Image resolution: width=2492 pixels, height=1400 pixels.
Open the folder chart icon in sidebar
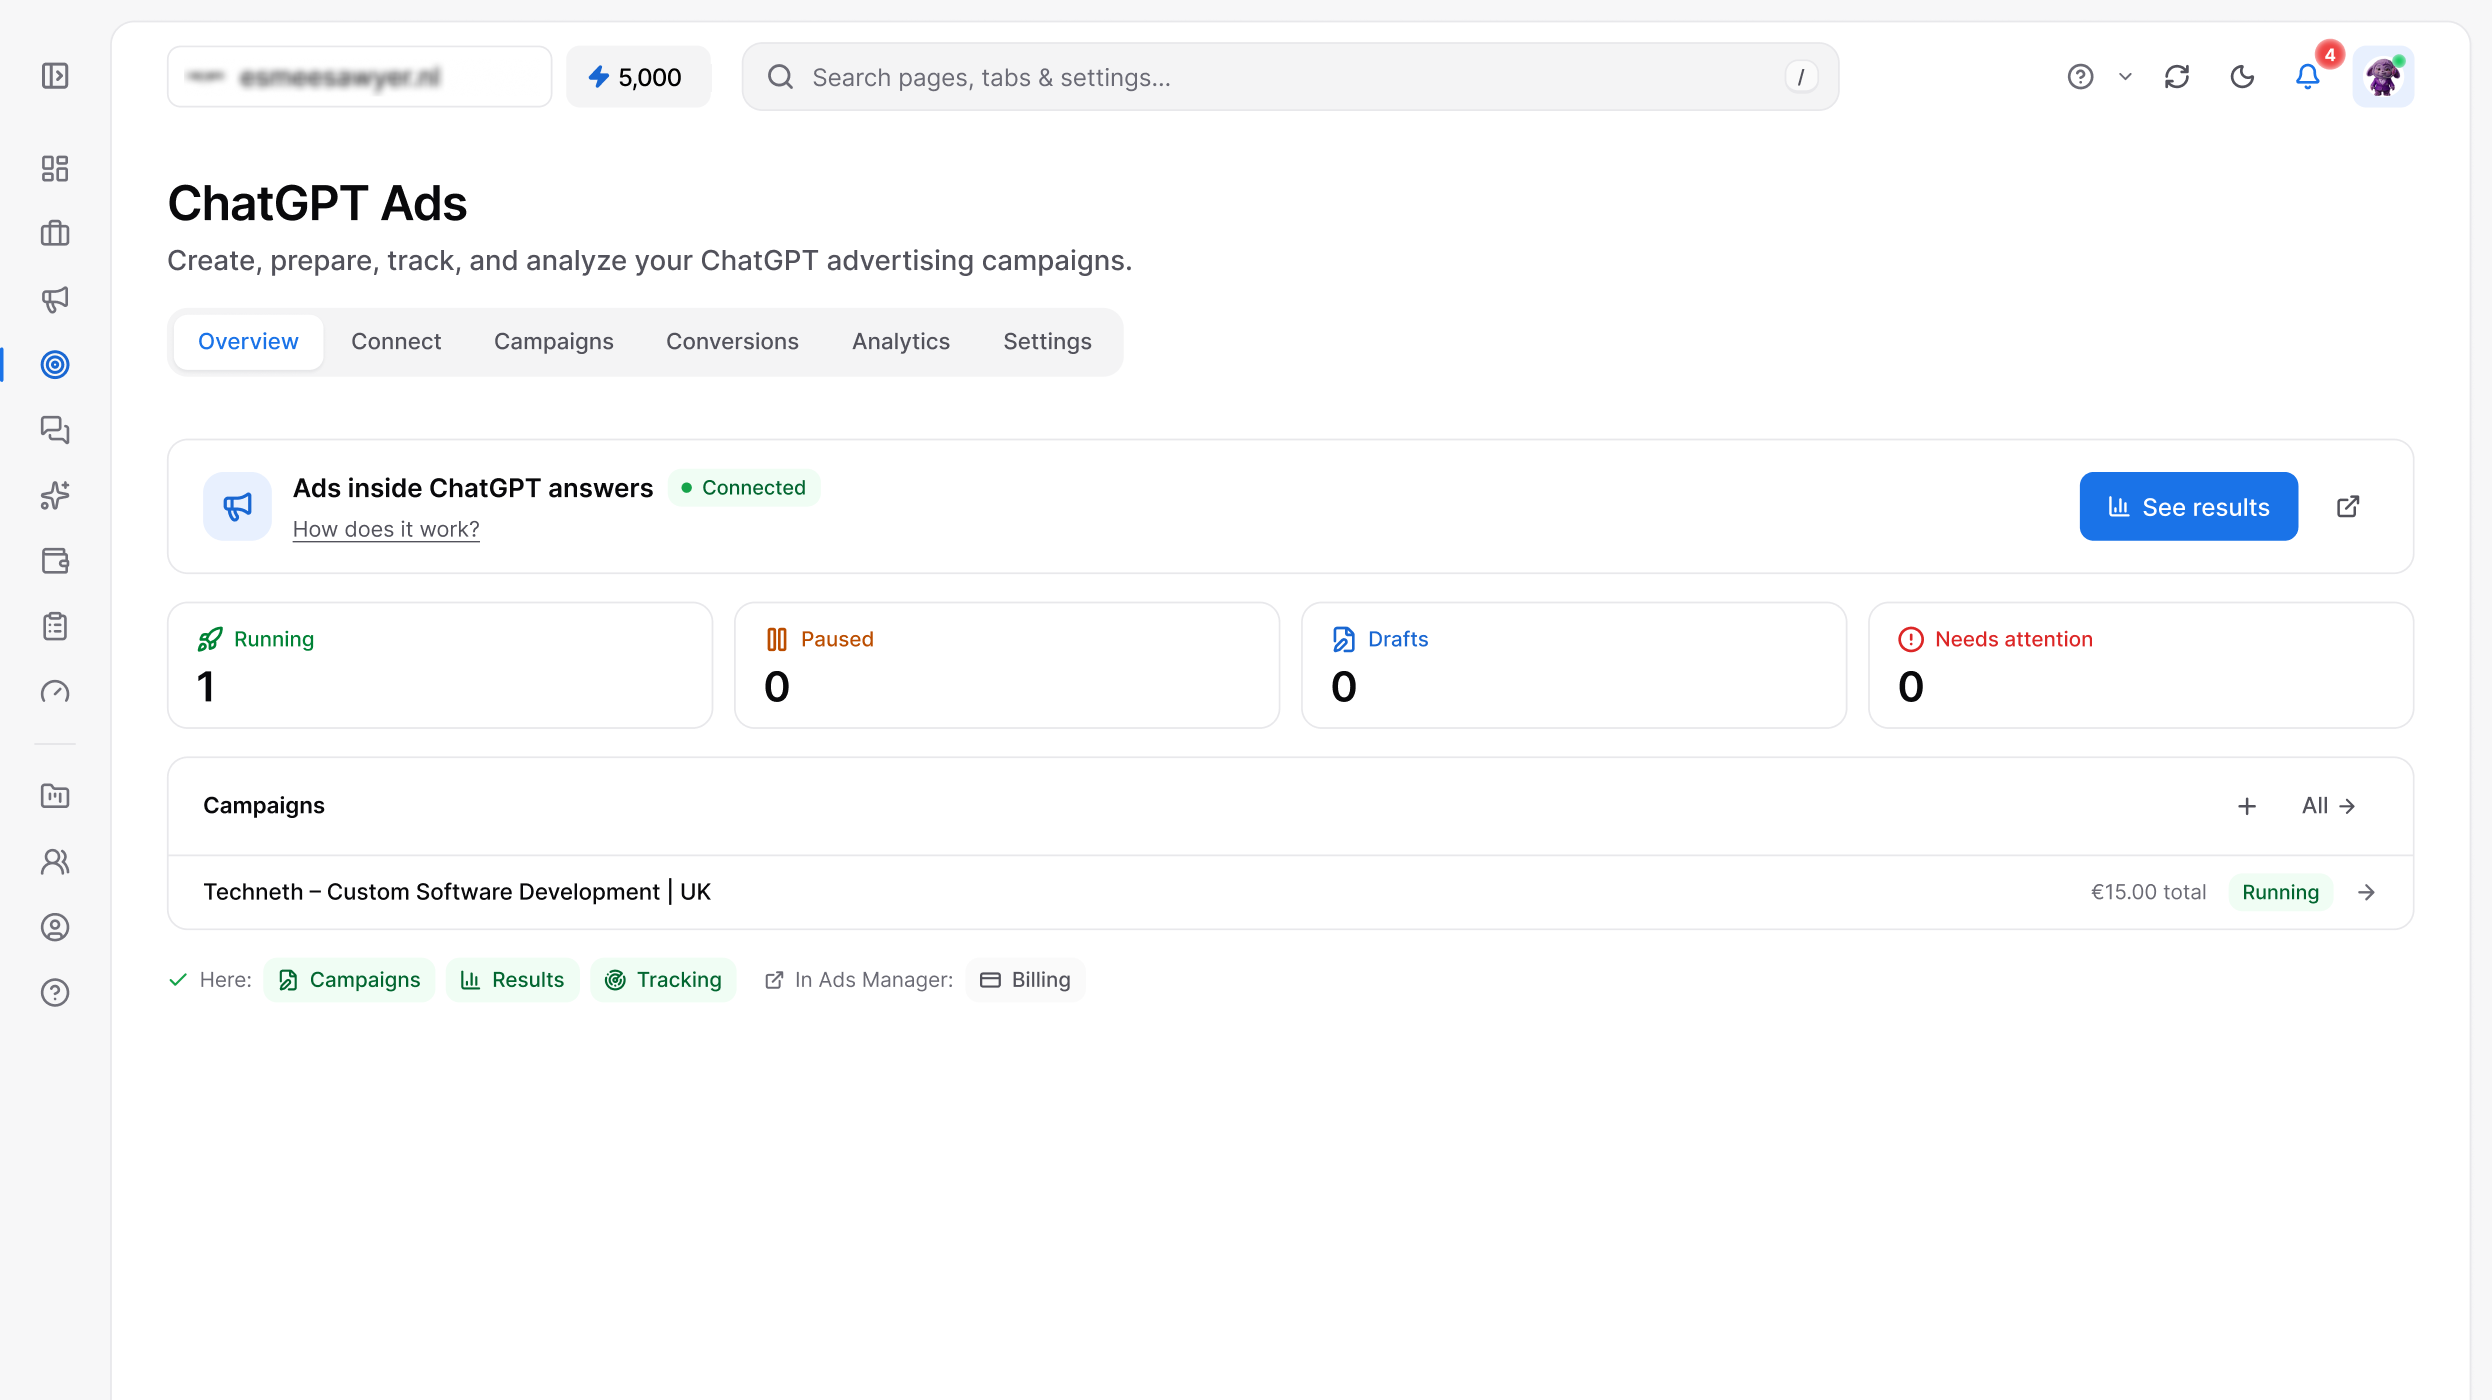[x=55, y=796]
